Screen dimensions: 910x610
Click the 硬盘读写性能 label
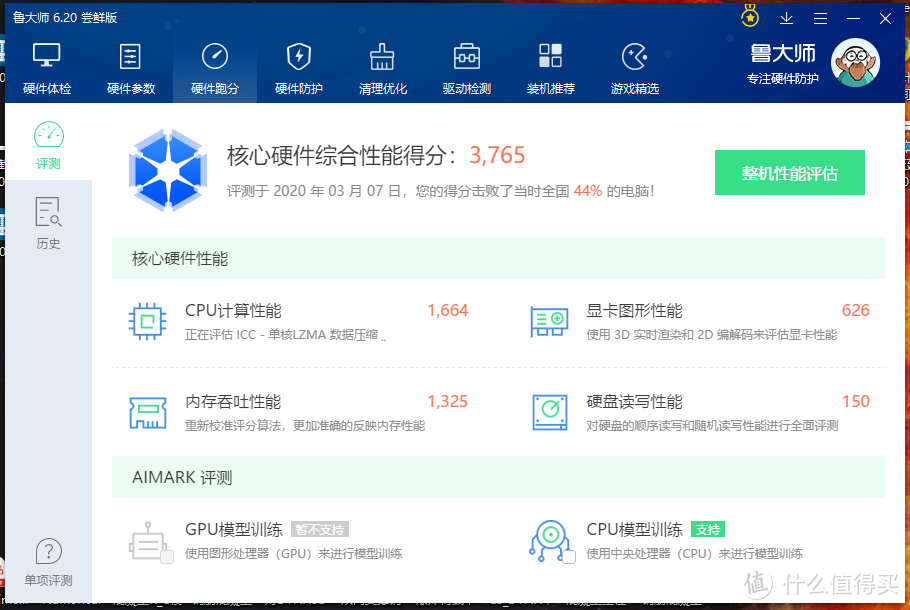point(634,402)
